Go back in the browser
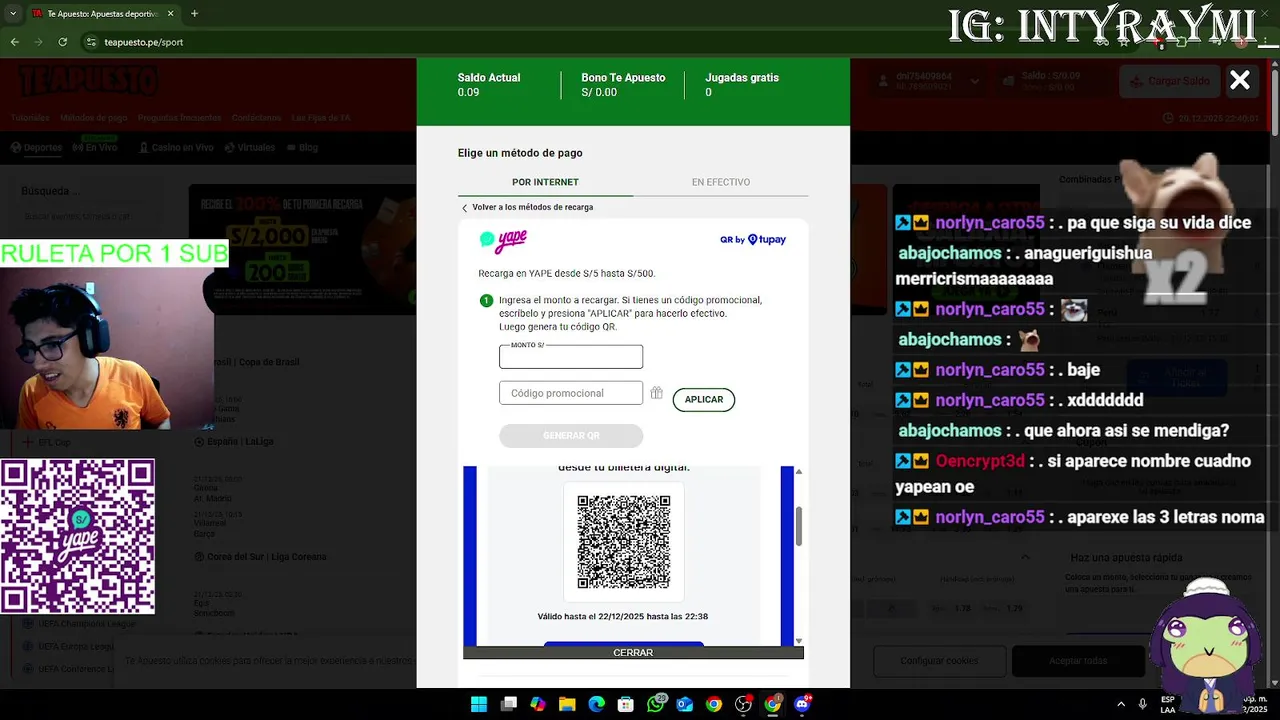The width and height of the screenshot is (1280, 720). pos(15,42)
